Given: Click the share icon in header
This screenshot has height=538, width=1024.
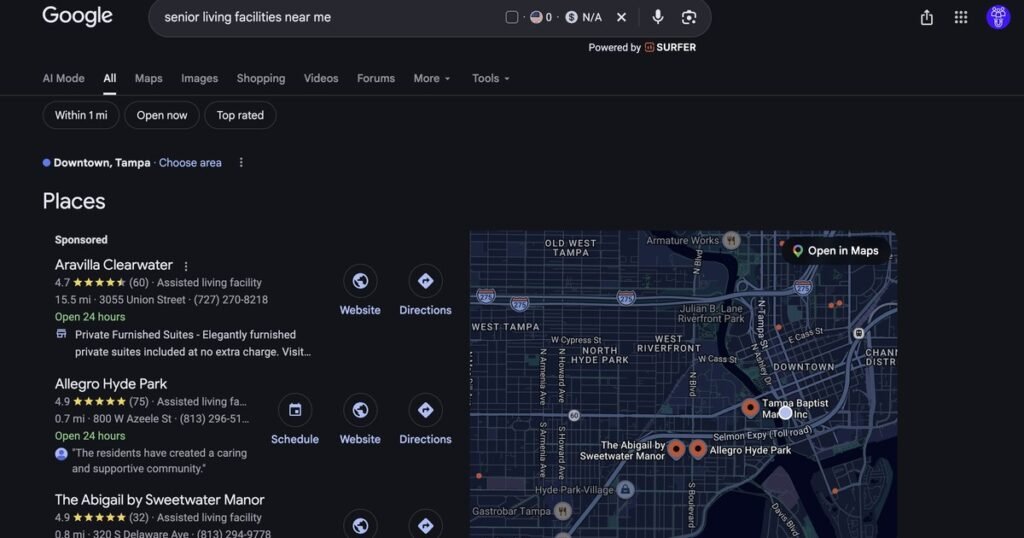Looking at the screenshot, I should pos(926,18).
